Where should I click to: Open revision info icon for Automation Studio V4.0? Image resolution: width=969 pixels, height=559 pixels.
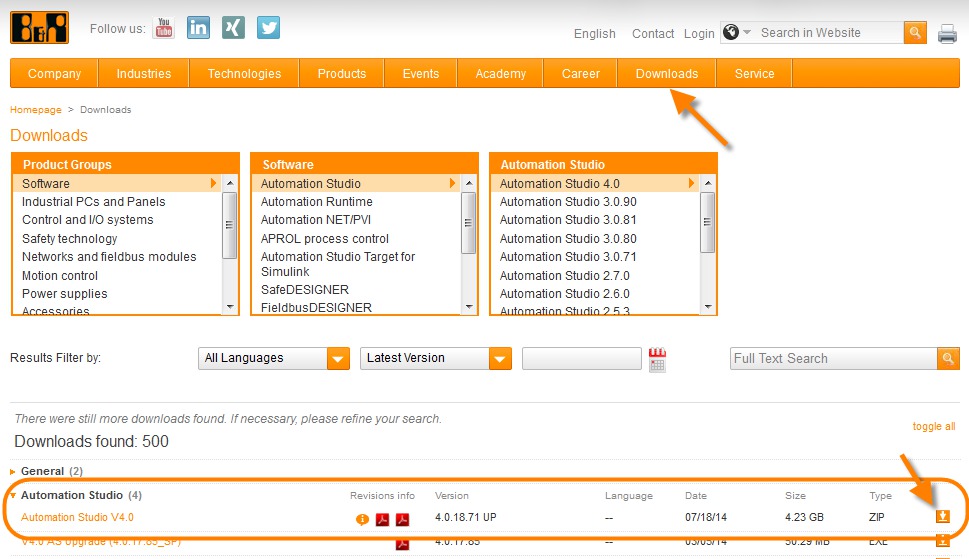(362, 519)
